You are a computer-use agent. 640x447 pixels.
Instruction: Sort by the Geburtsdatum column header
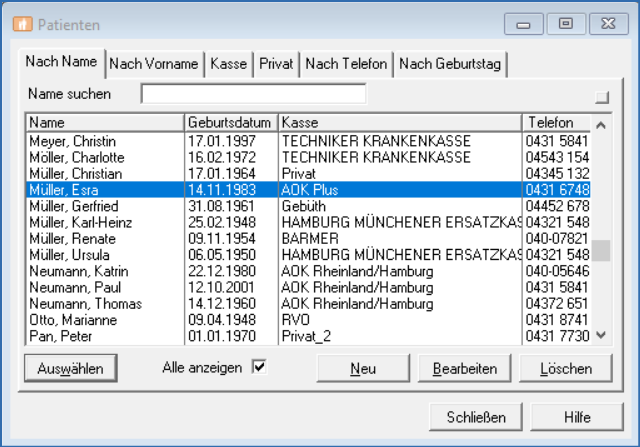point(231,122)
